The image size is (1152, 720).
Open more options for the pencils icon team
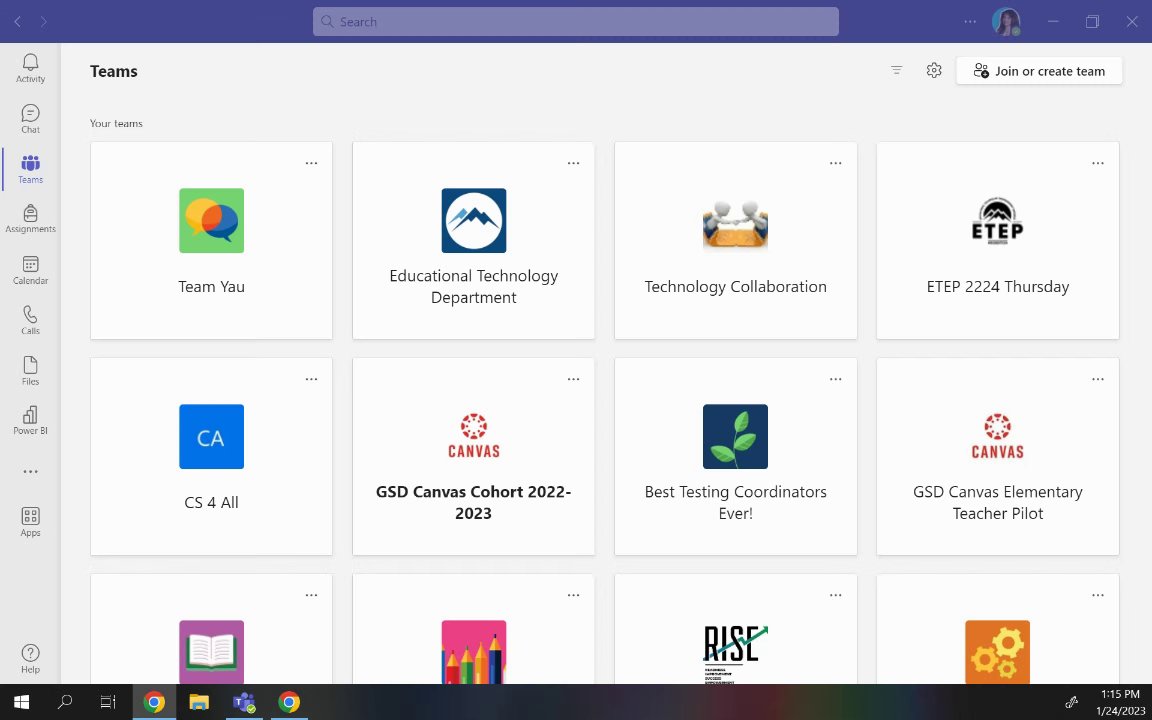(574, 595)
